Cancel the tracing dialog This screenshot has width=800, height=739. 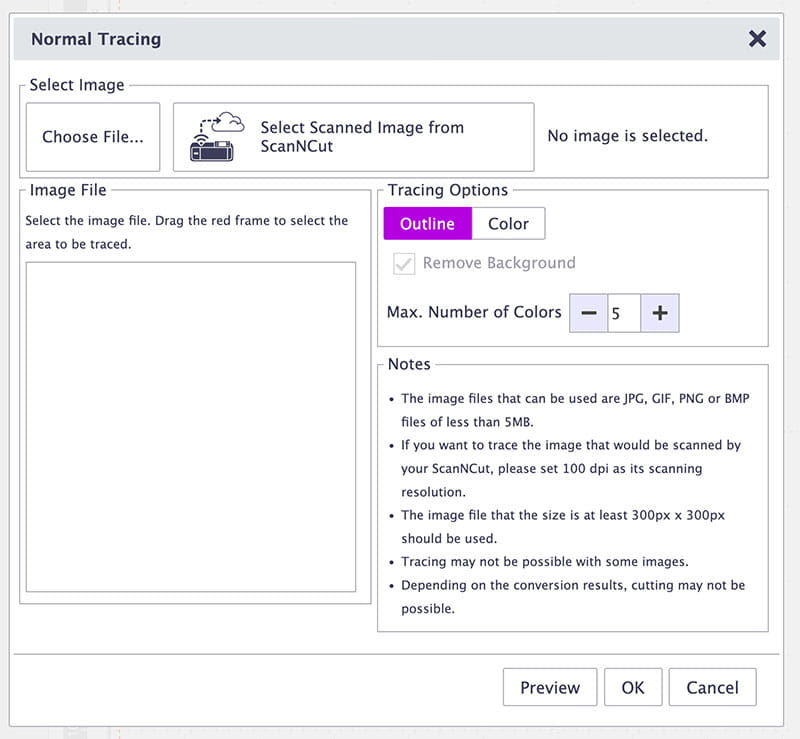pos(712,688)
